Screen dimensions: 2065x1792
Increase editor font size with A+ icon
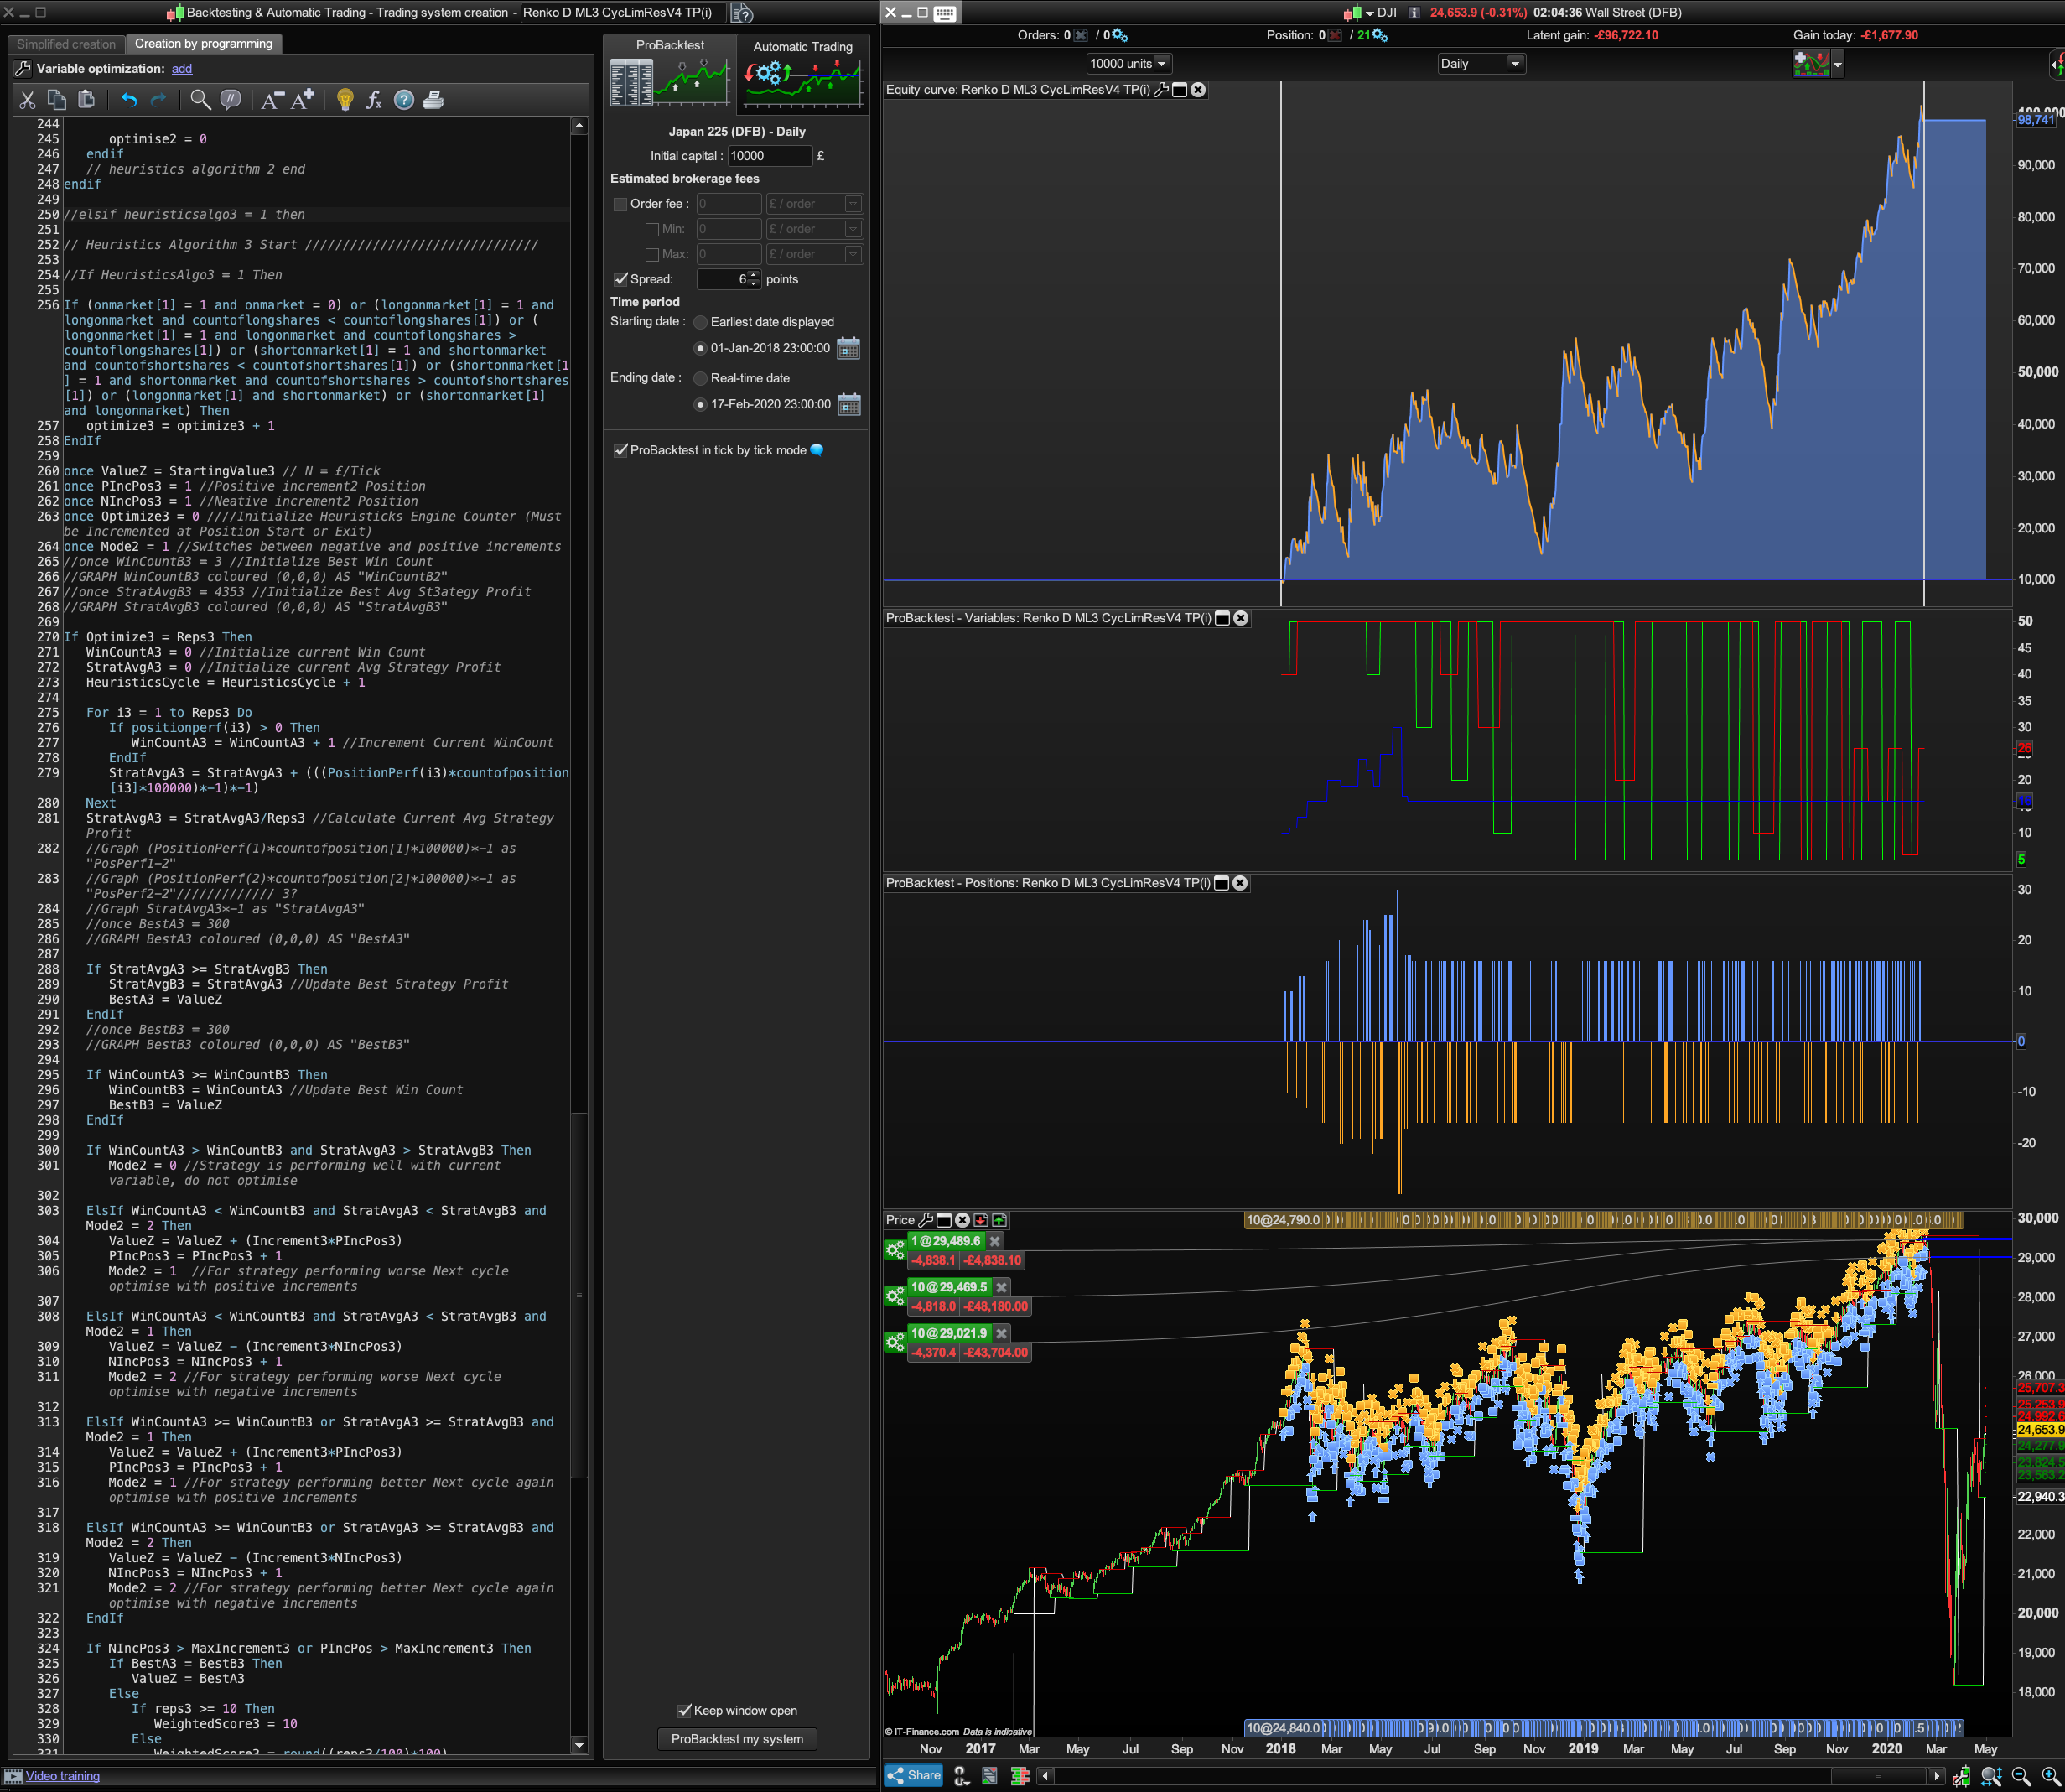[303, 99]
